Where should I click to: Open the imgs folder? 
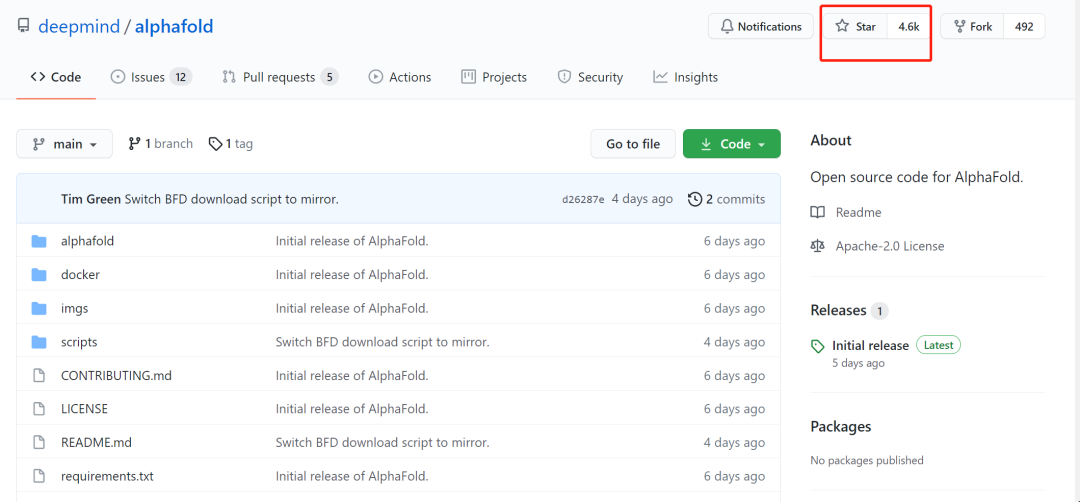[74, 308]
